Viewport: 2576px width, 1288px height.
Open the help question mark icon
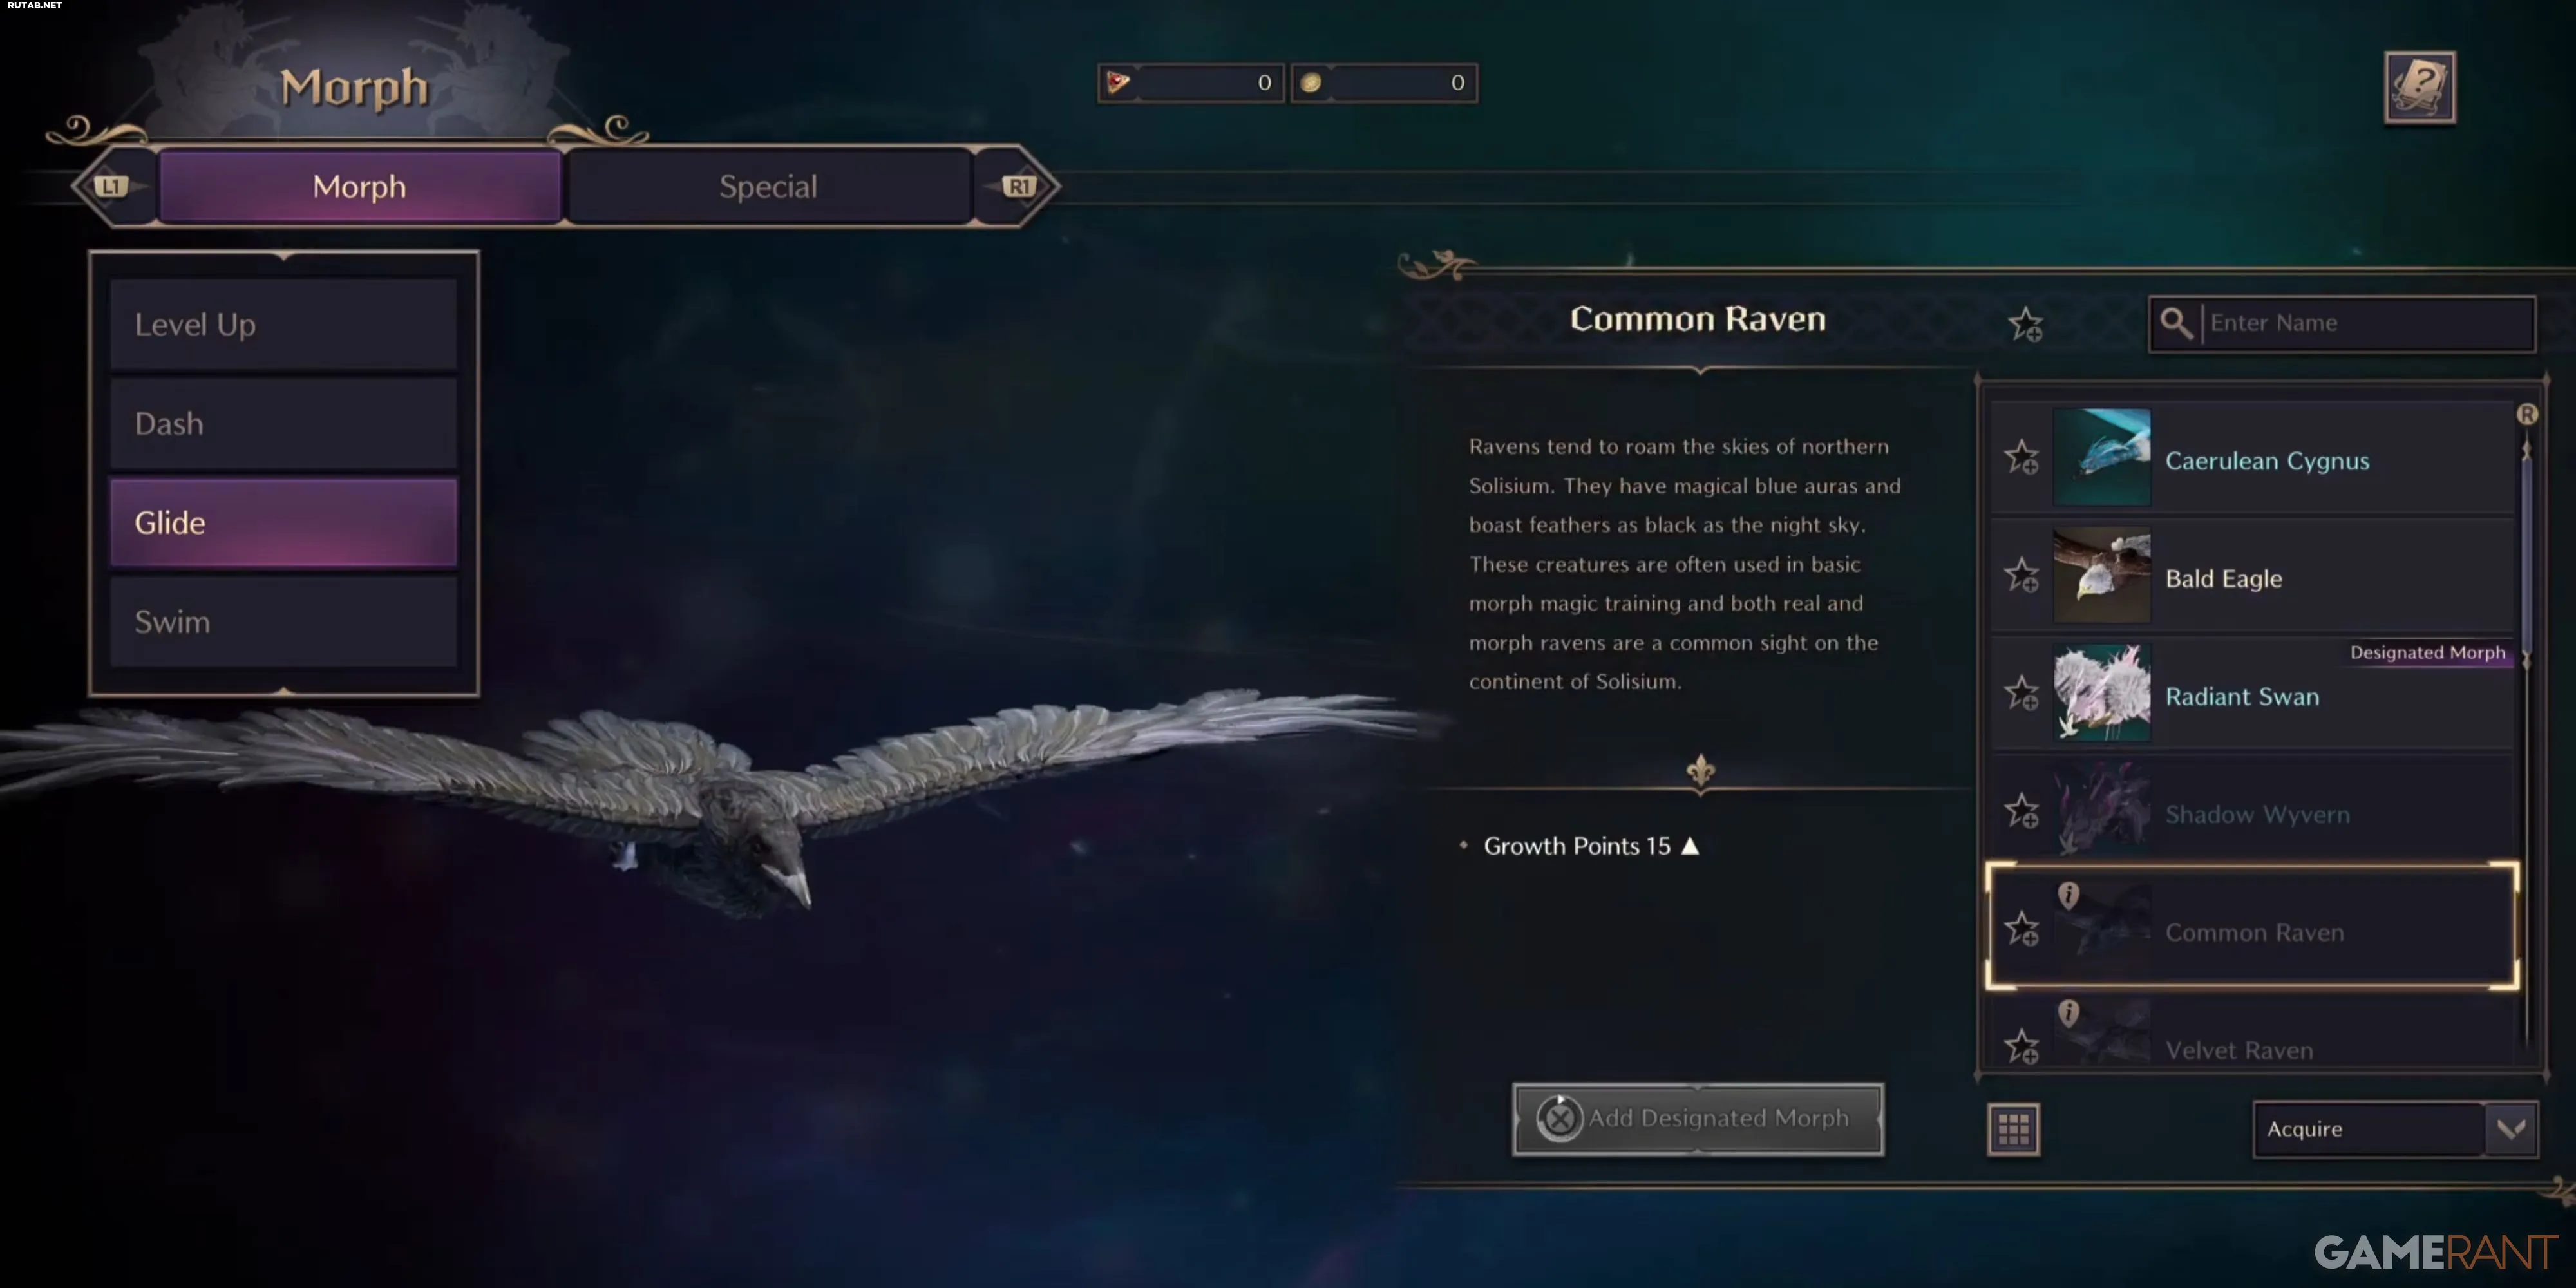pos(2419,87)
